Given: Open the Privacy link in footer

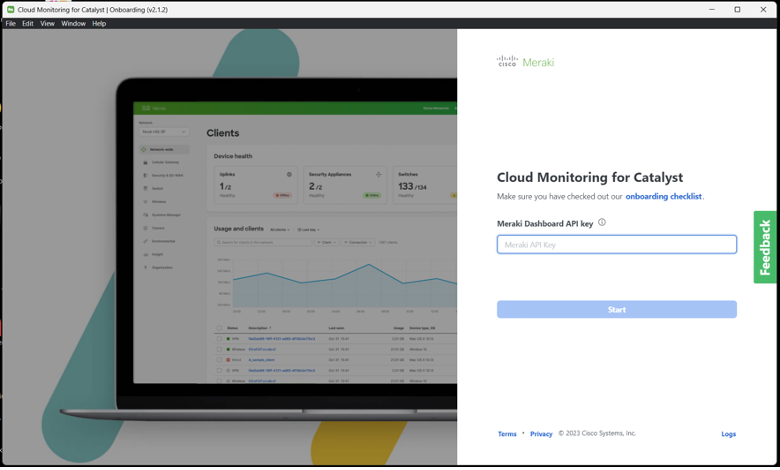Looking at the screenshot, I should click(x=541, y=434).
